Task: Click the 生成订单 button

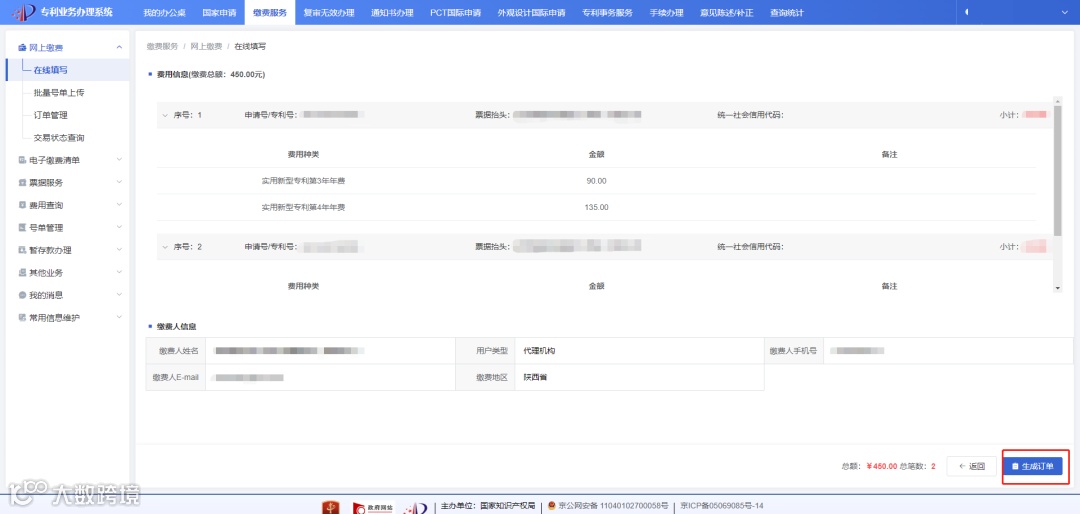Action: pos(1032,466)
